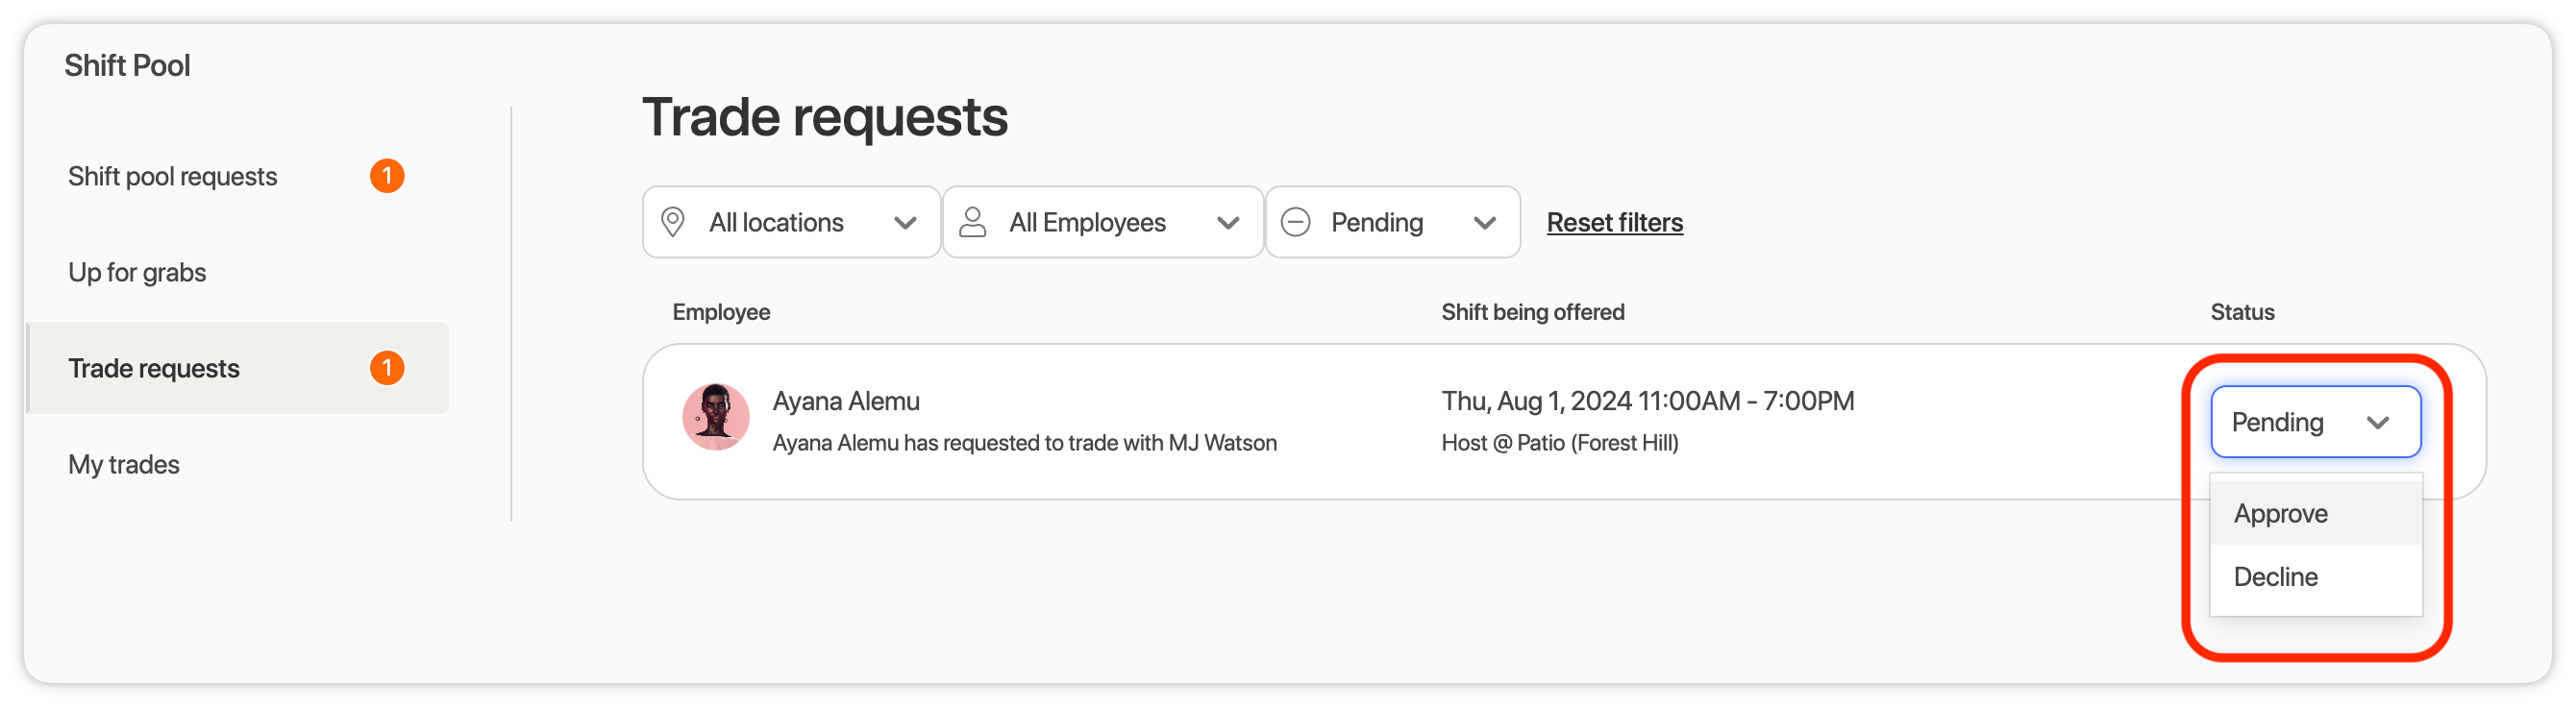Expand the All Employees chevron arrow
This screenshot has width=2576, height=707.
pyautogui.click(x=1228, y=223)
